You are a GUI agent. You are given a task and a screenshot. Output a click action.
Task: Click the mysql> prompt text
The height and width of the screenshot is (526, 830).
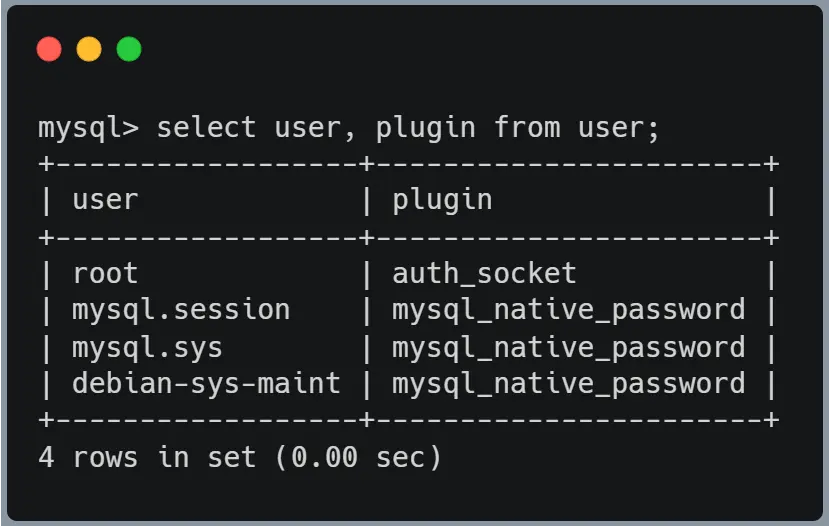tap(88, 128)
